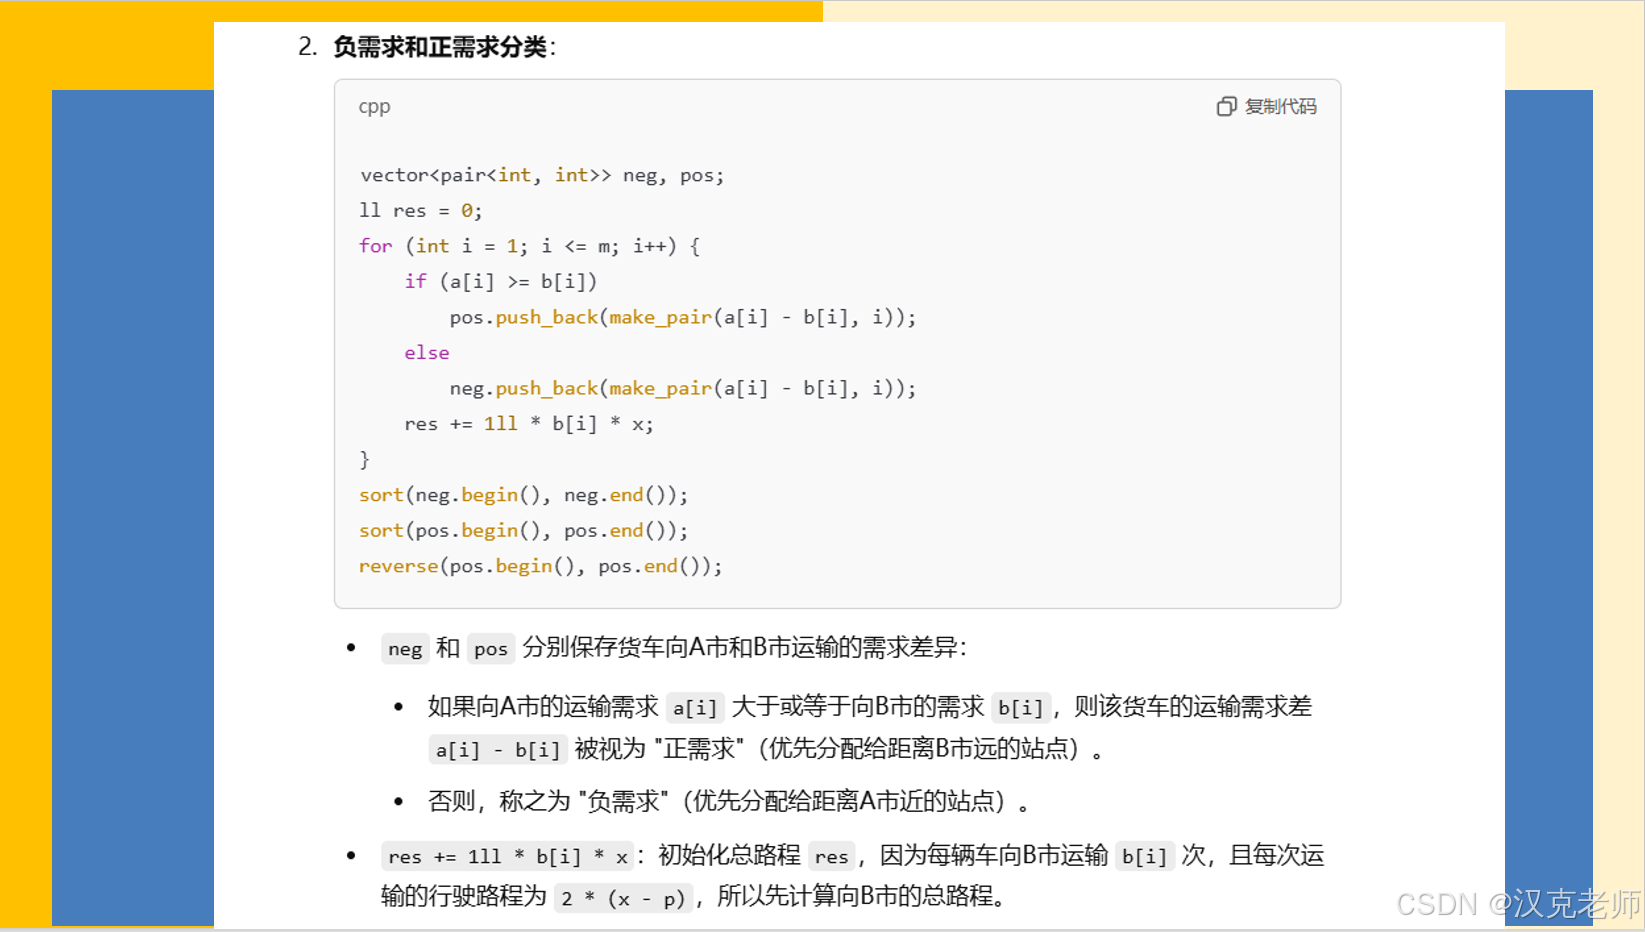Image resolution: width=1645 pixels, height=932 pixels.
Task: Click the bullet text 否则，称之为 "负需求"
Action: pos(548,801)
